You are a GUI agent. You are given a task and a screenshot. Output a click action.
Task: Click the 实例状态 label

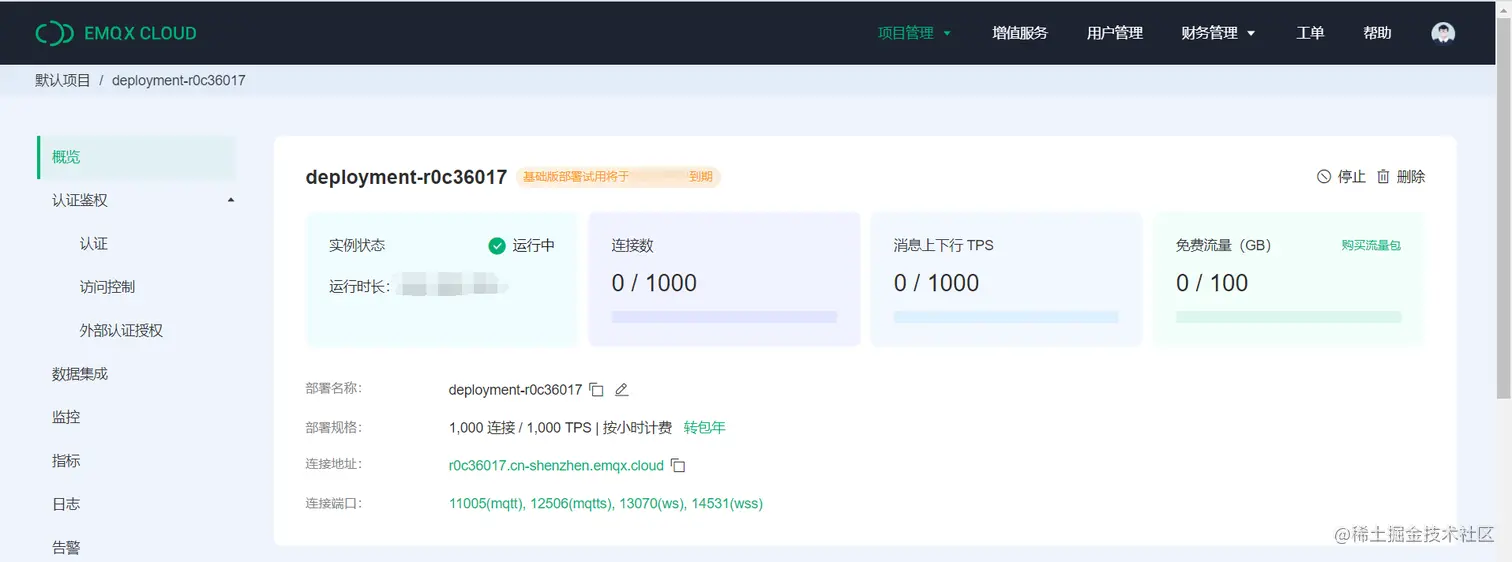coord(357,245)
